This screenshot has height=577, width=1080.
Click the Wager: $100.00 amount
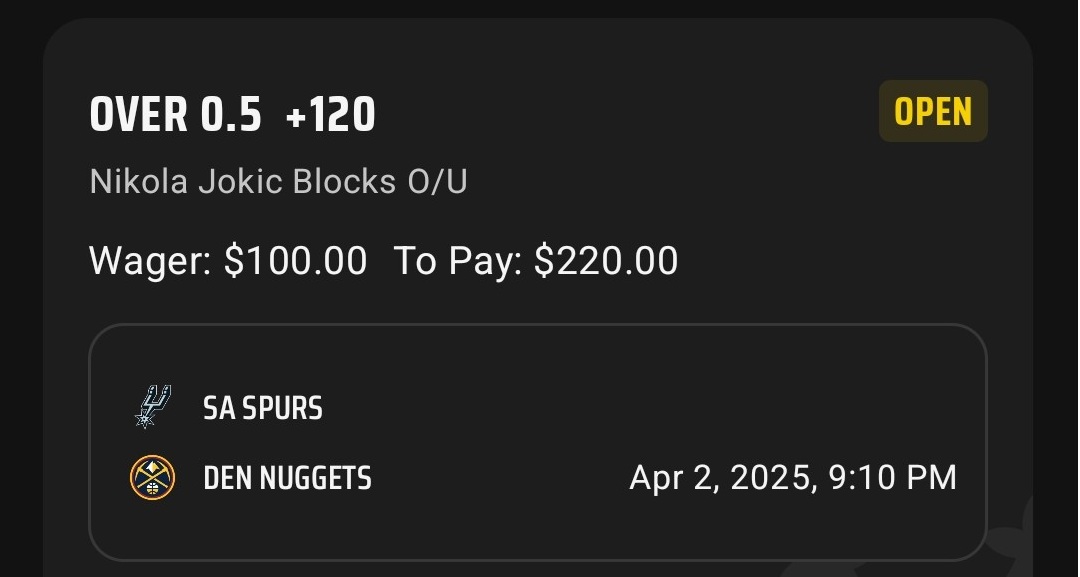(x=228, y=260)
